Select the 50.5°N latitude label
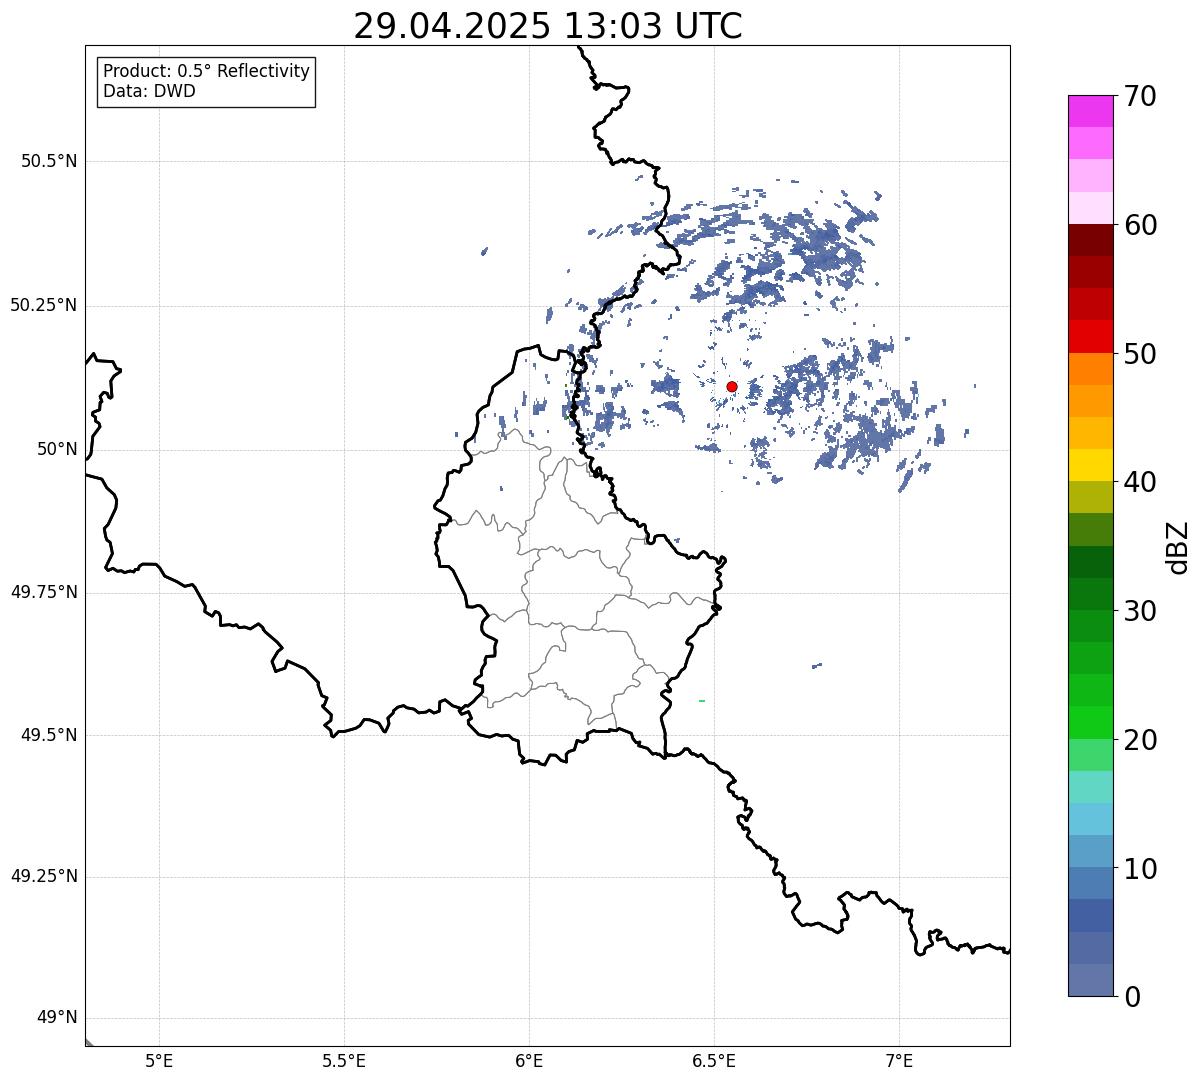This screenshot has width=1202, height=1081. pyautogui.click(x=49, y=161)
